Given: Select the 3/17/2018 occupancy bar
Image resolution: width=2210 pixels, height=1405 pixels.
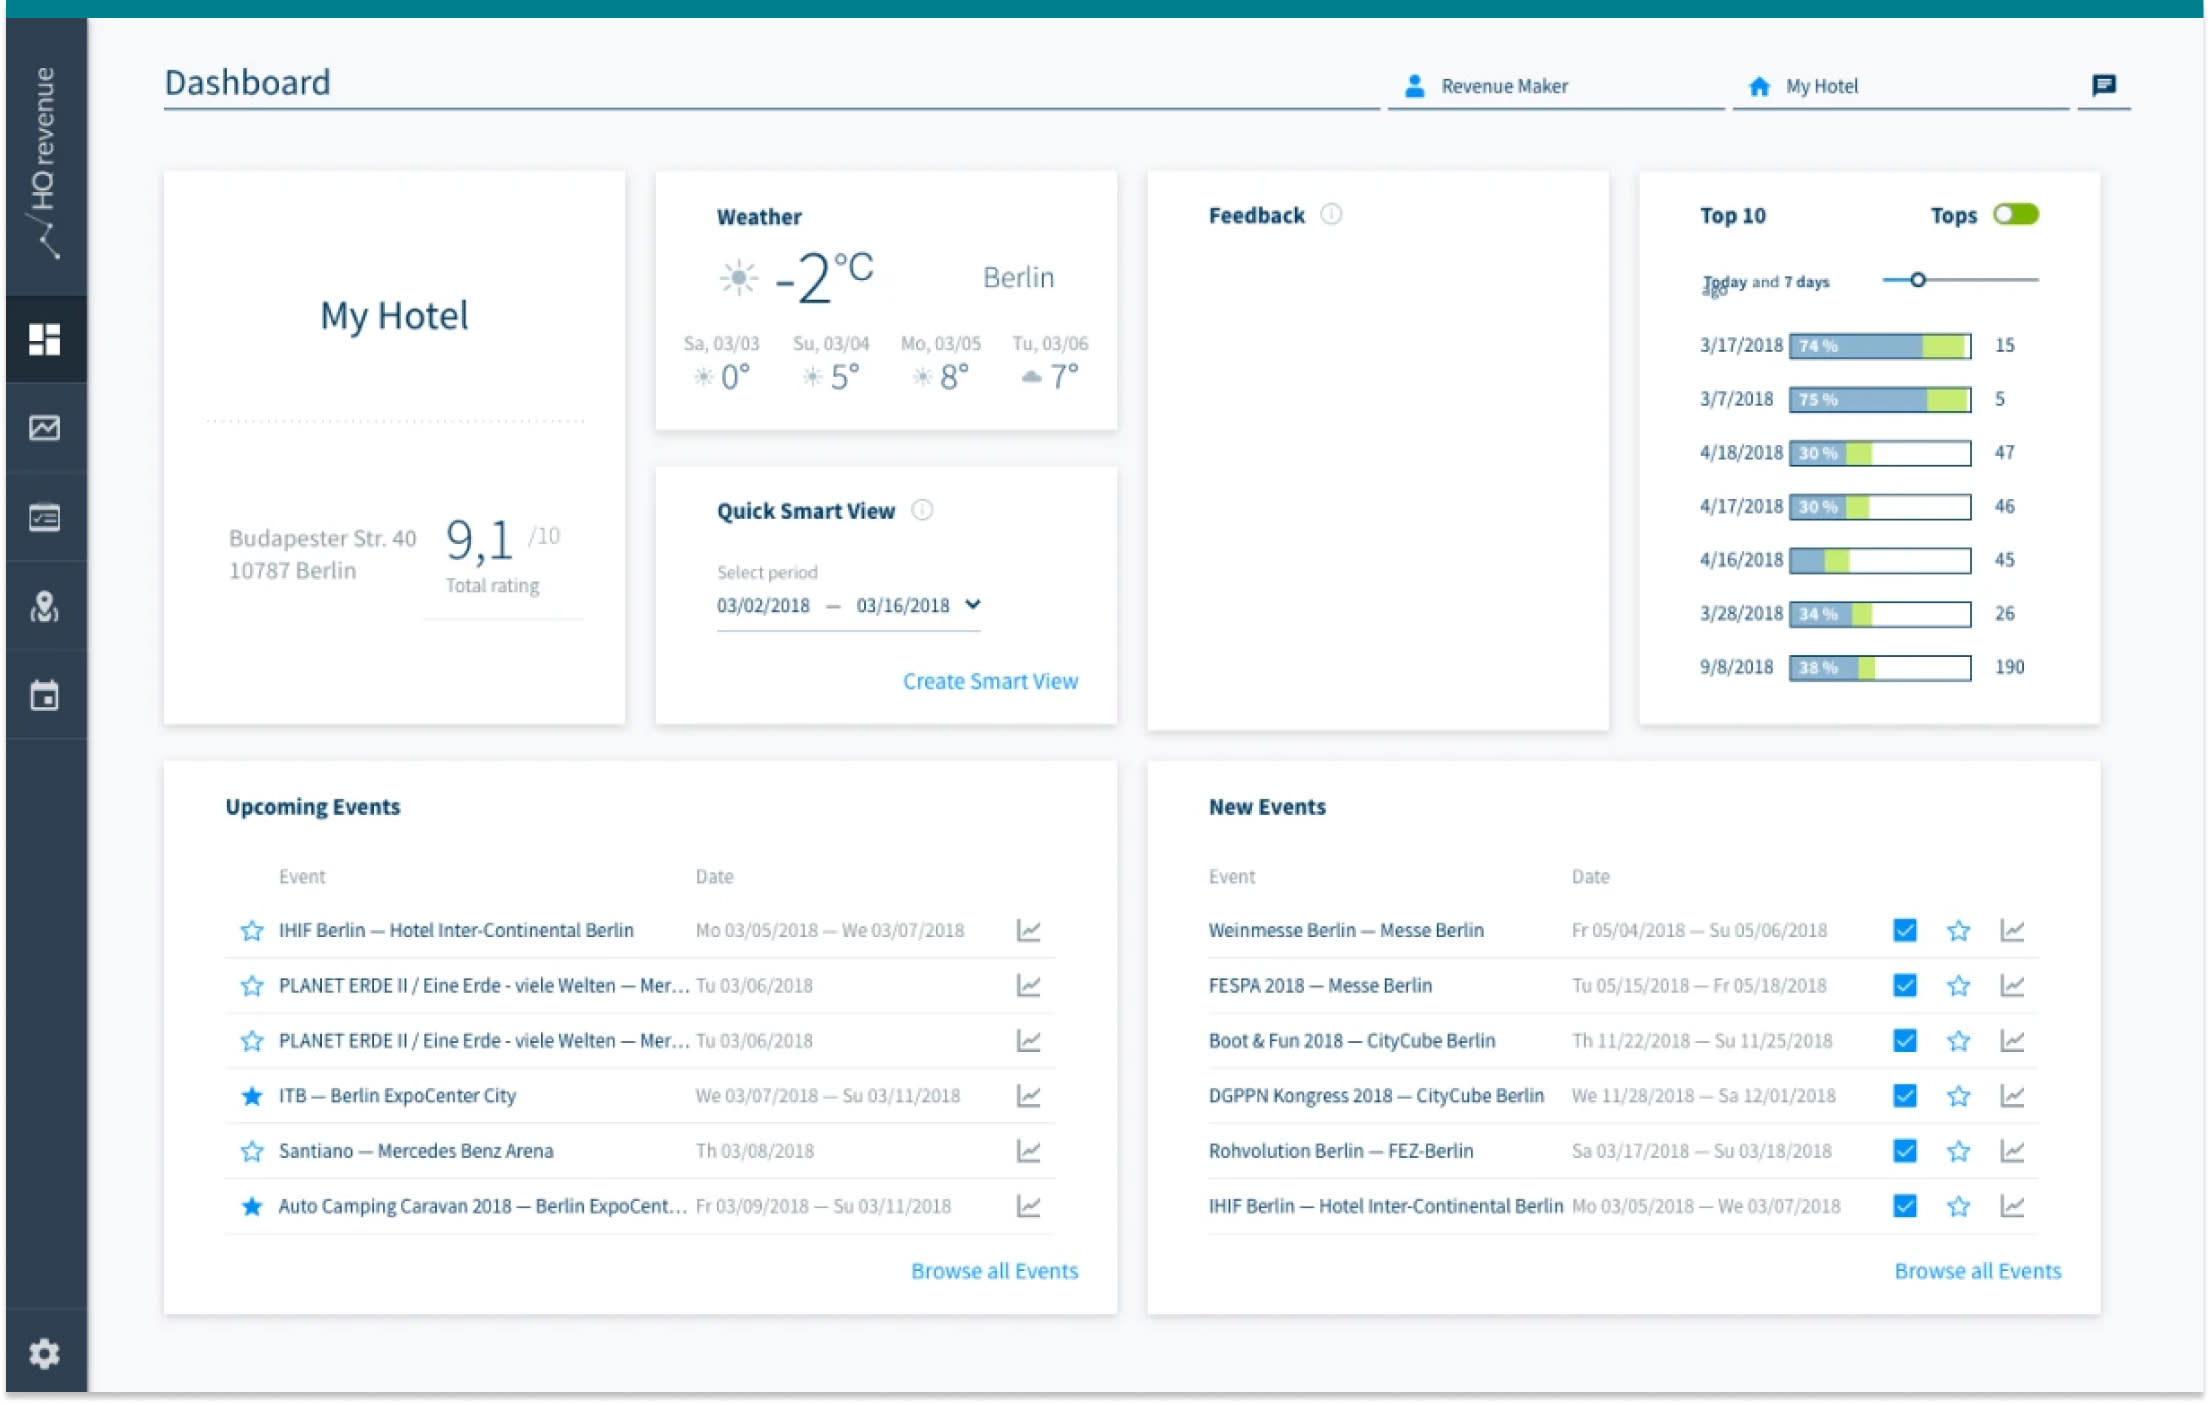Looking at the screenshot, I should 1879,346.
